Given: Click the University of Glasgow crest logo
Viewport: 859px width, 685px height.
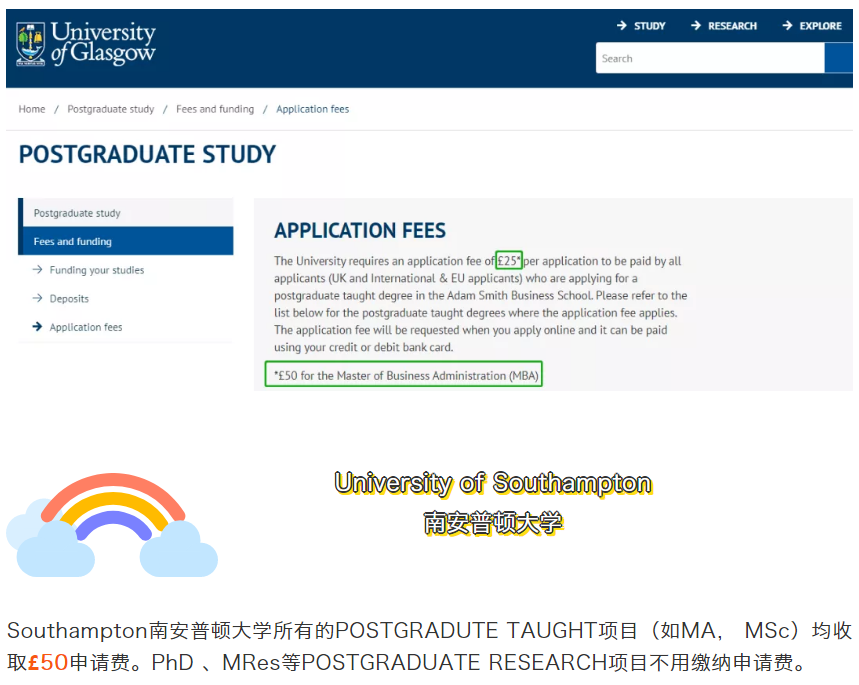Looking at the screenshot, I should pos(31,44).
